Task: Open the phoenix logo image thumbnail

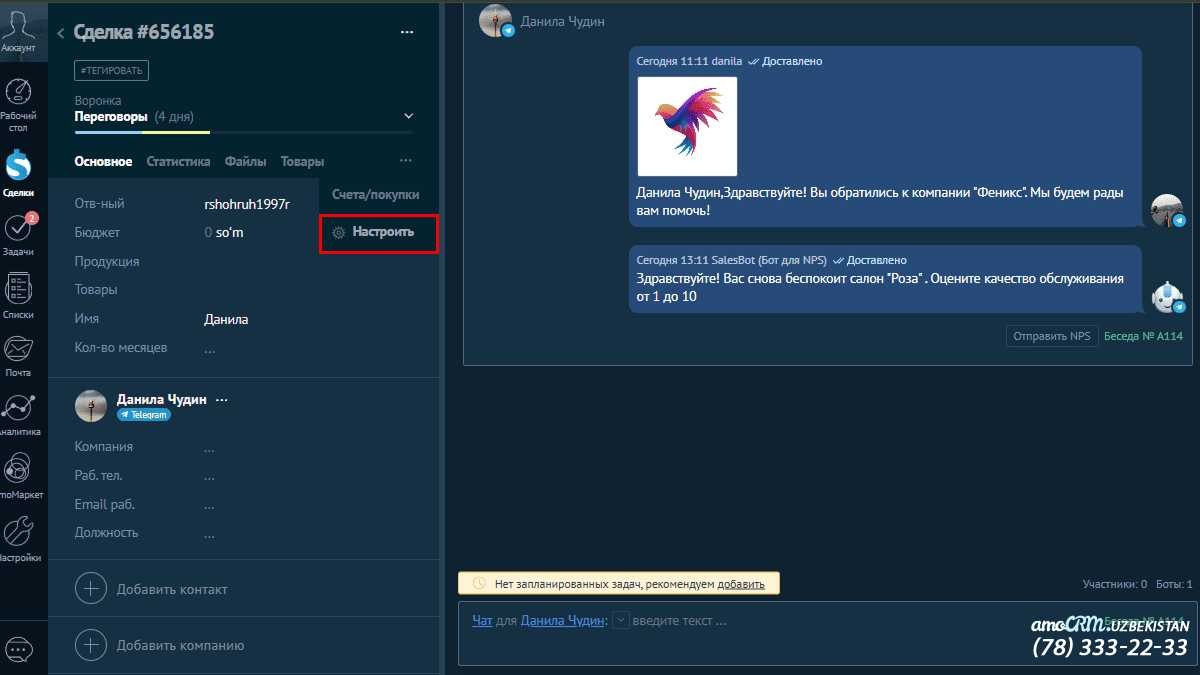Action: coord(687,127)
